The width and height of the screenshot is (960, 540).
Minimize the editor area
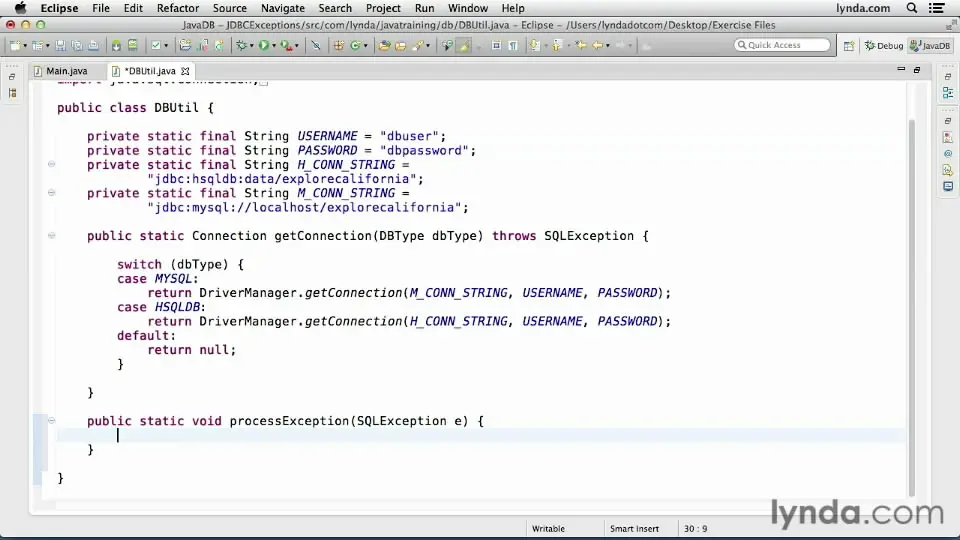click(x=901, y=70)
